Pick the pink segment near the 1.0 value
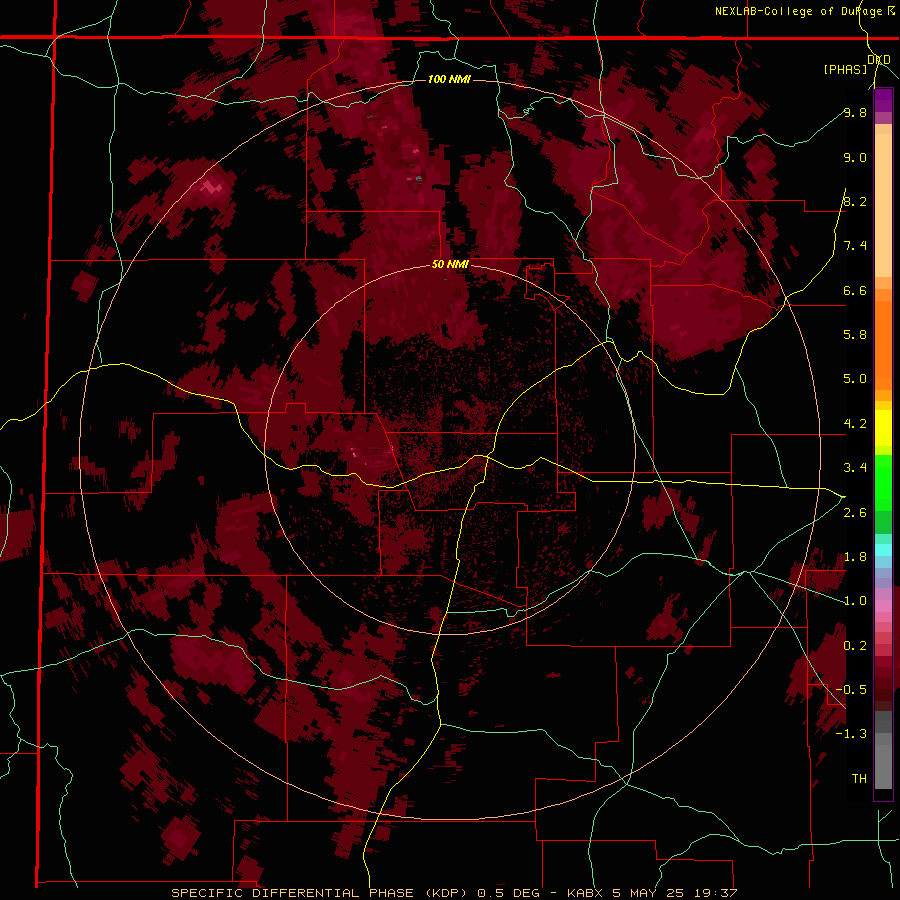 [883, 606]
